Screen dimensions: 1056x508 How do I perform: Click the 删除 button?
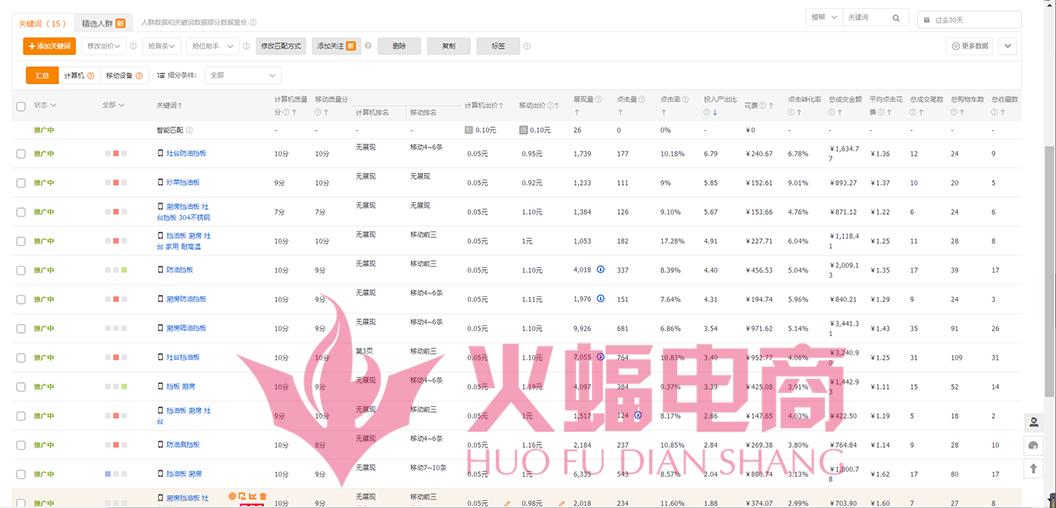(399, 46)
